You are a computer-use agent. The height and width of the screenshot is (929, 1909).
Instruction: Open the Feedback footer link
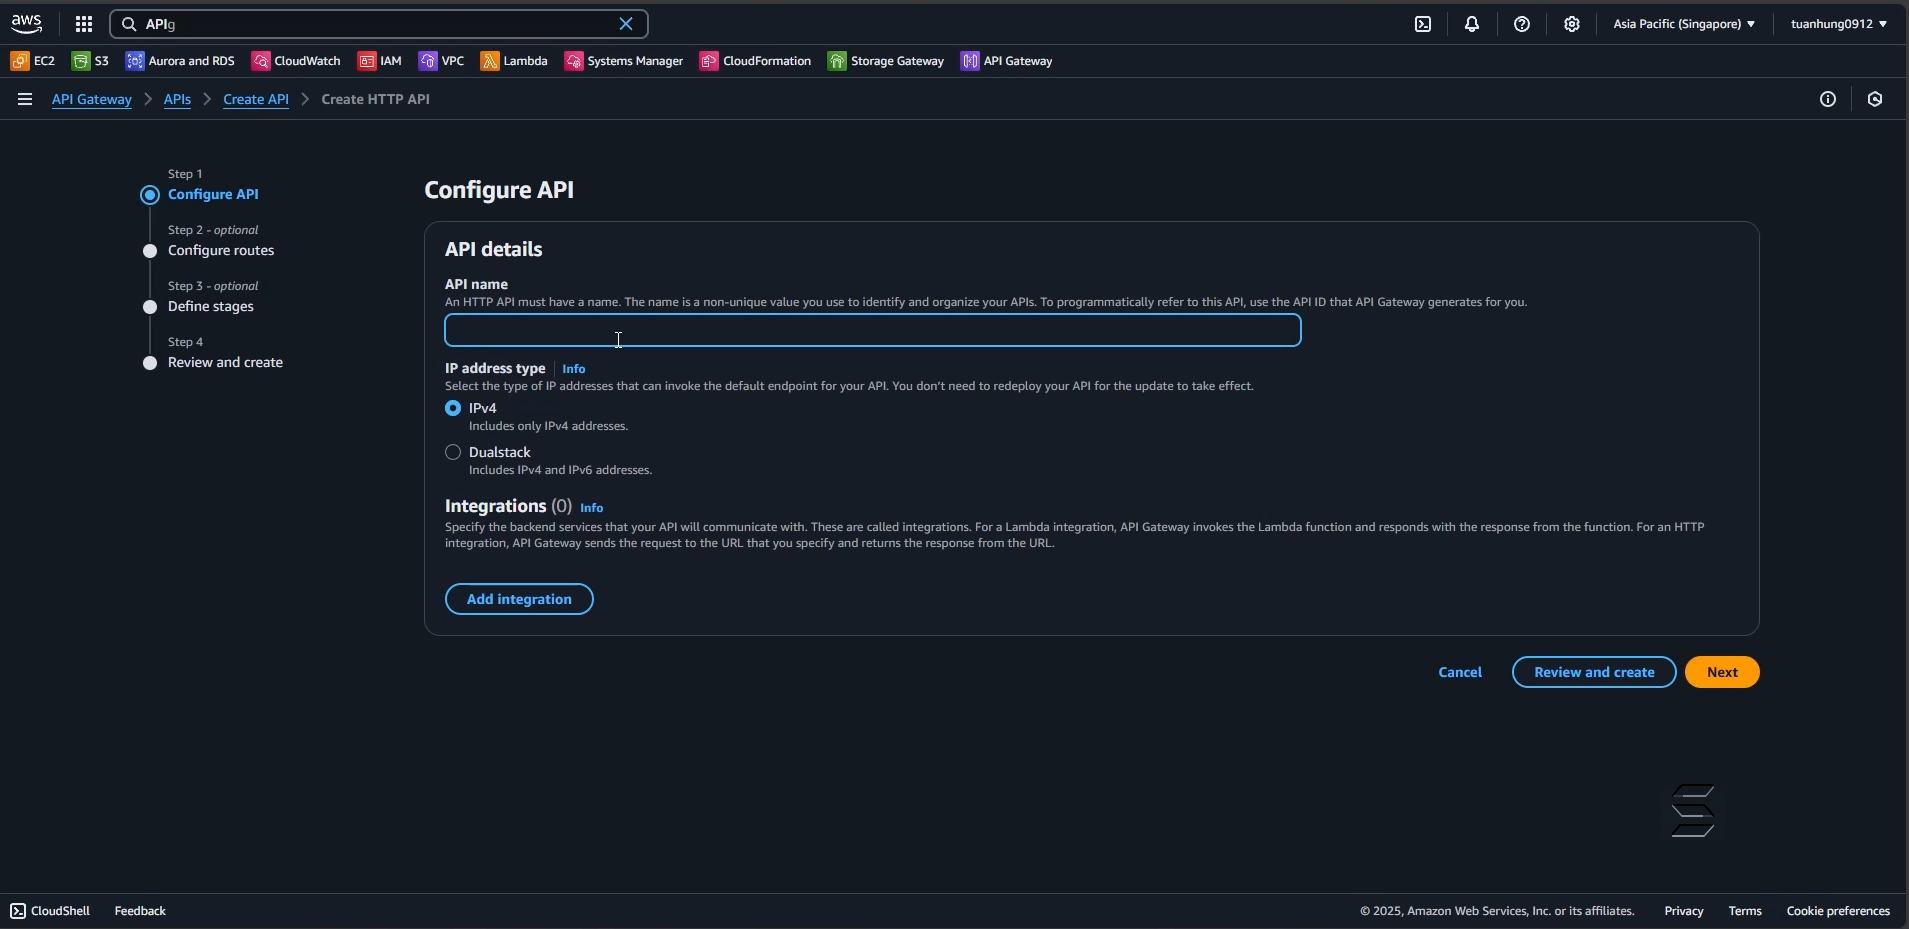(140, 911)
